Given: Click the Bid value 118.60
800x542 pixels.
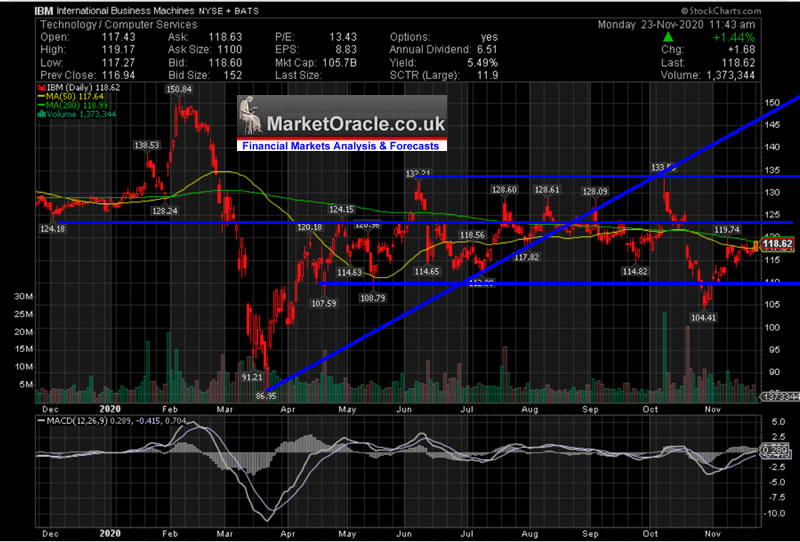Looking at the screenshot, I should pyautogui.click(x=225, y=63).
